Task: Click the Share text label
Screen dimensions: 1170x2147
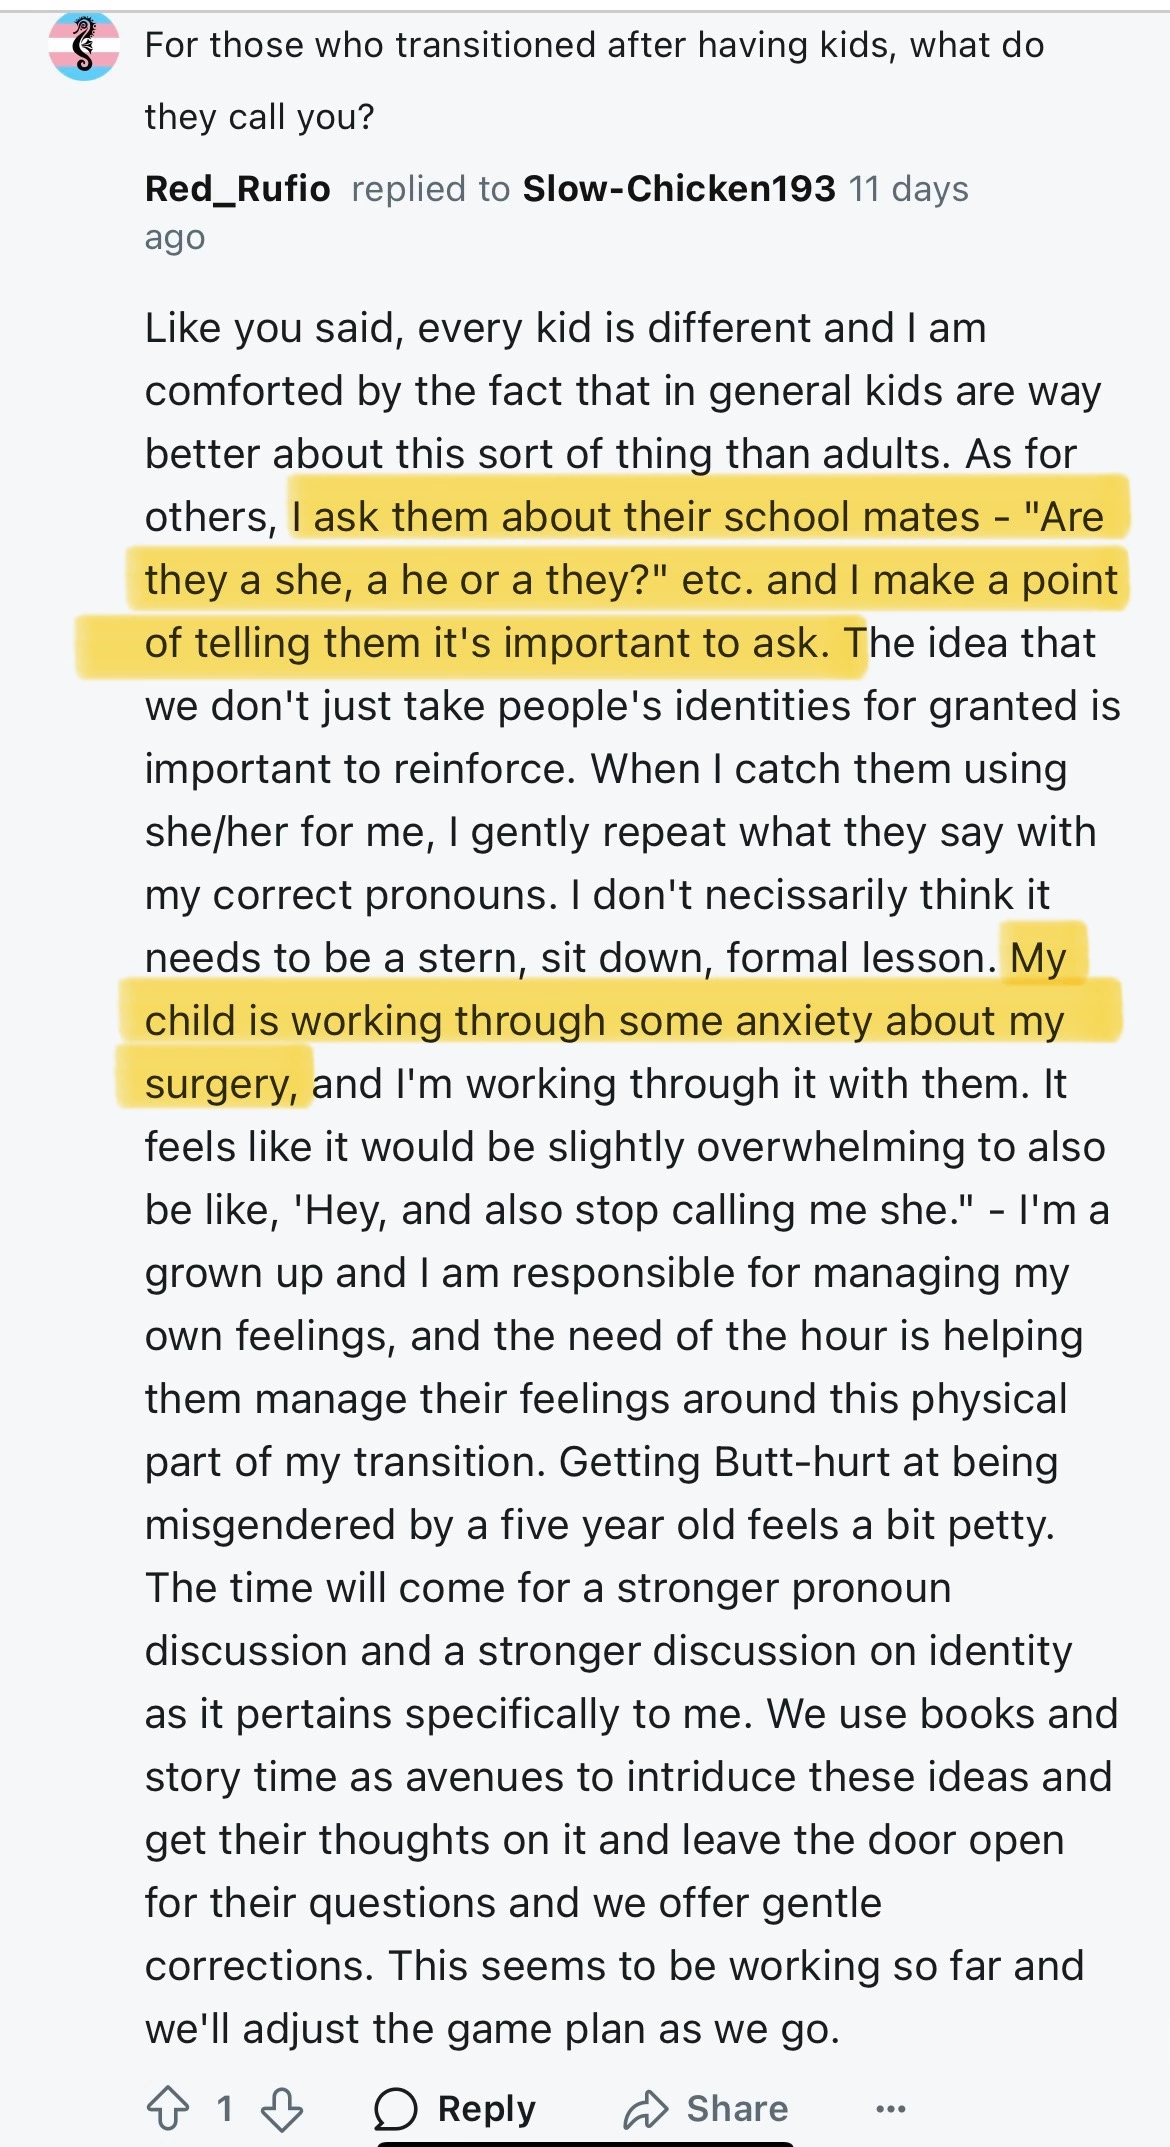Action: (737, 2109)
